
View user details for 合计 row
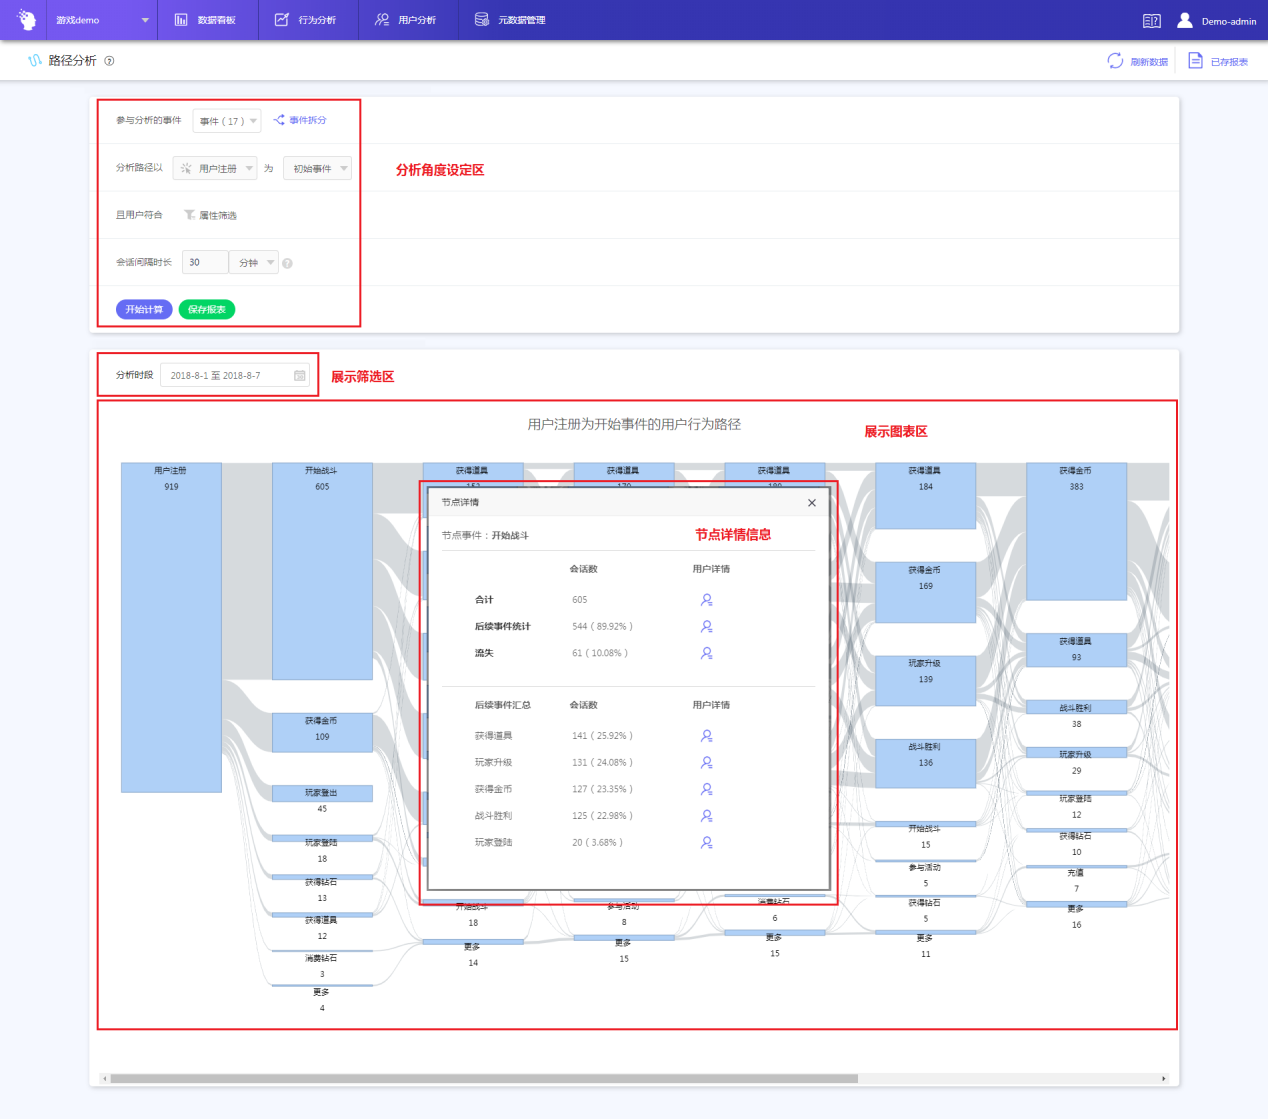tap(706, 600)
